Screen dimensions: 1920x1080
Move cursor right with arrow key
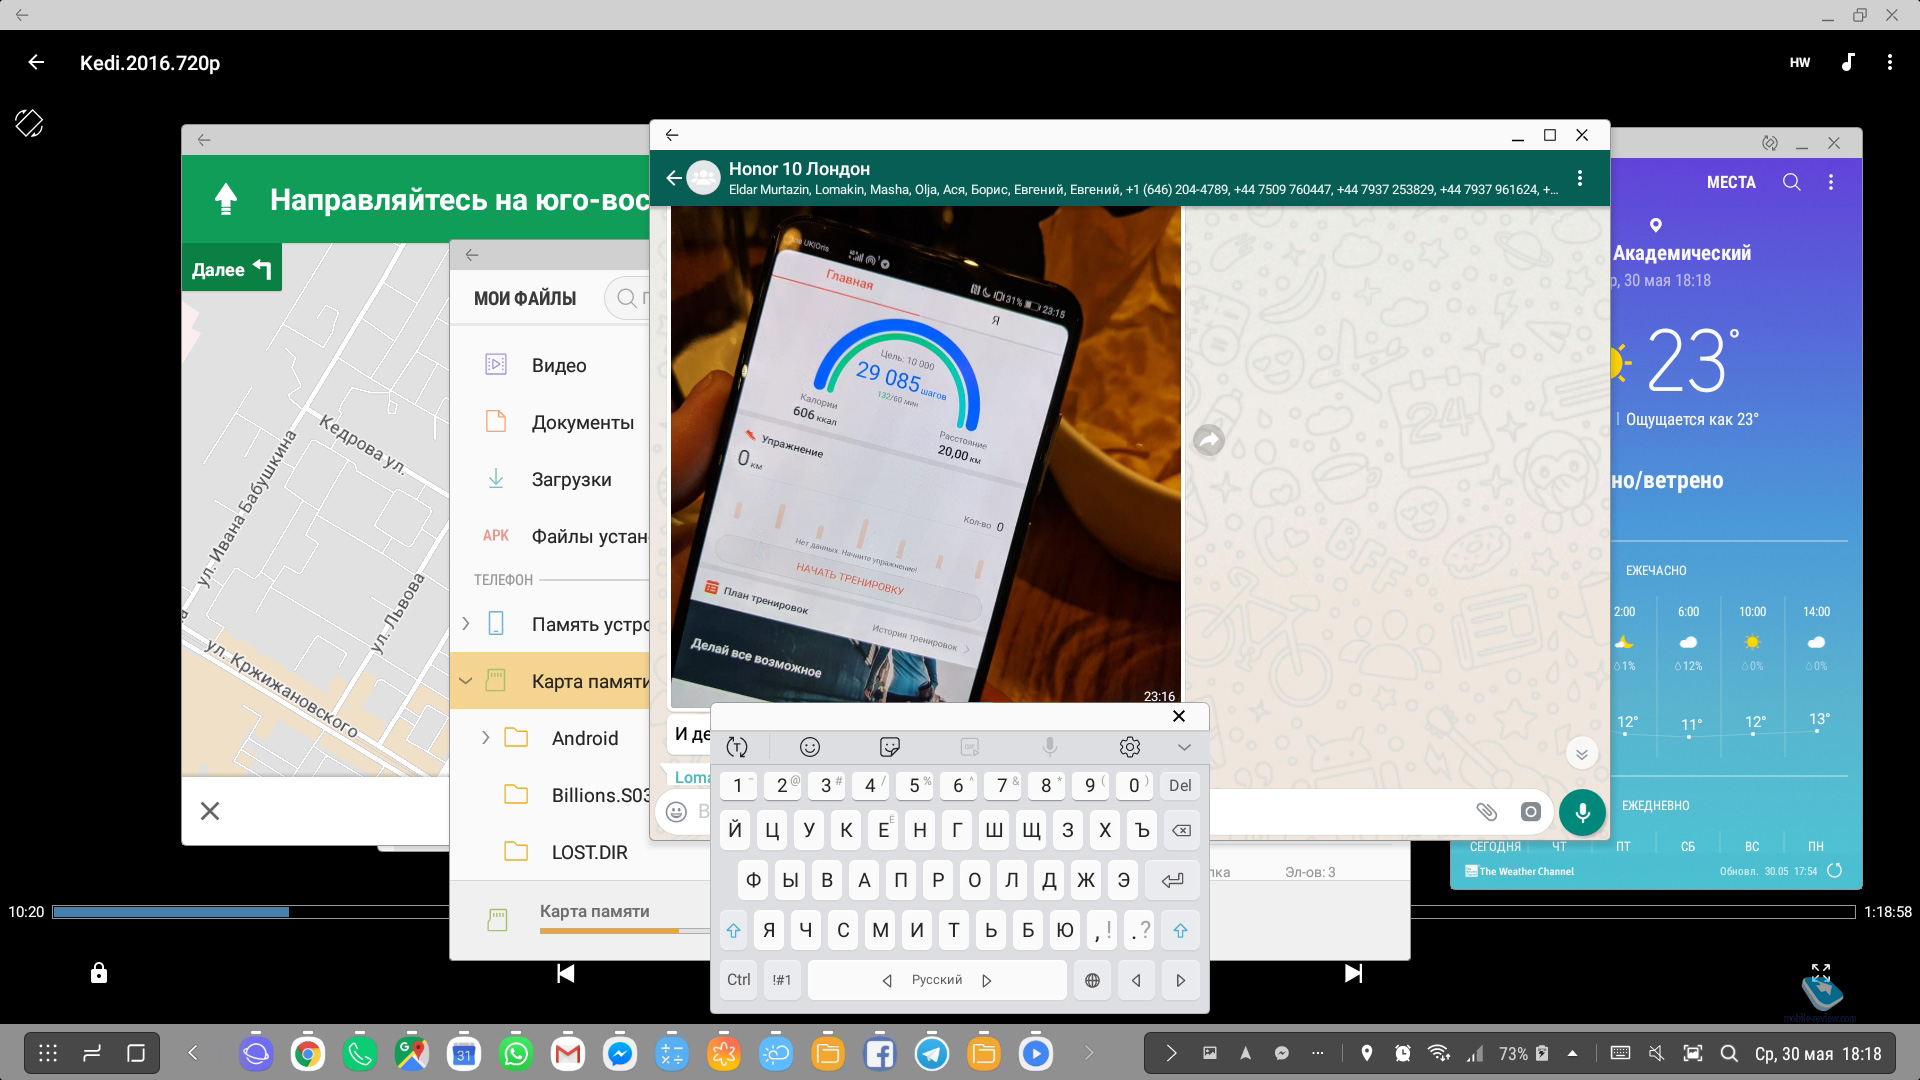click(x=1180, y=980)
